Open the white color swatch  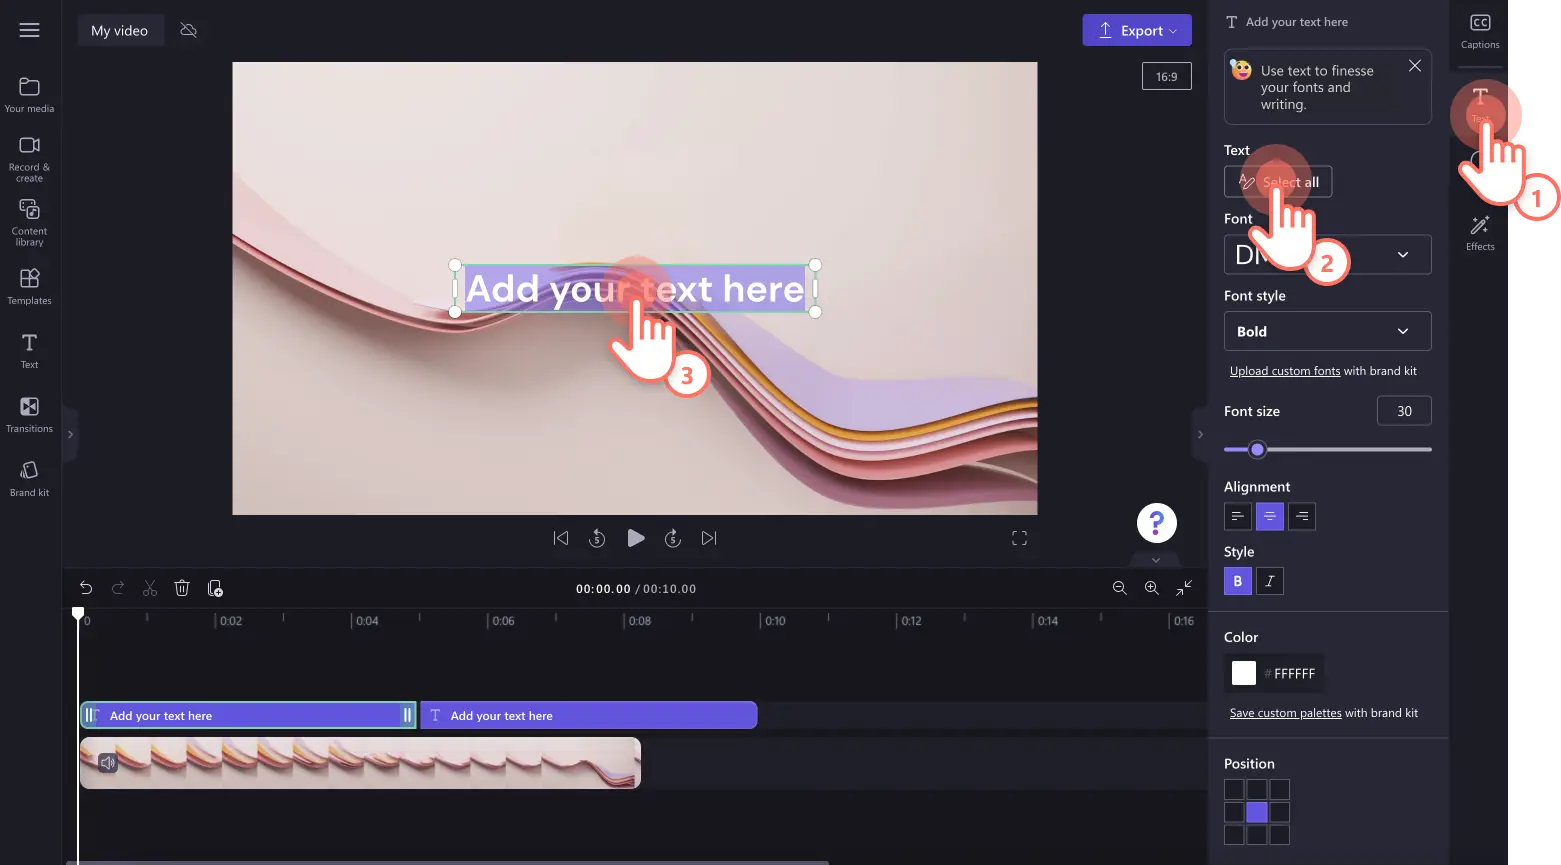[1243, 673]
